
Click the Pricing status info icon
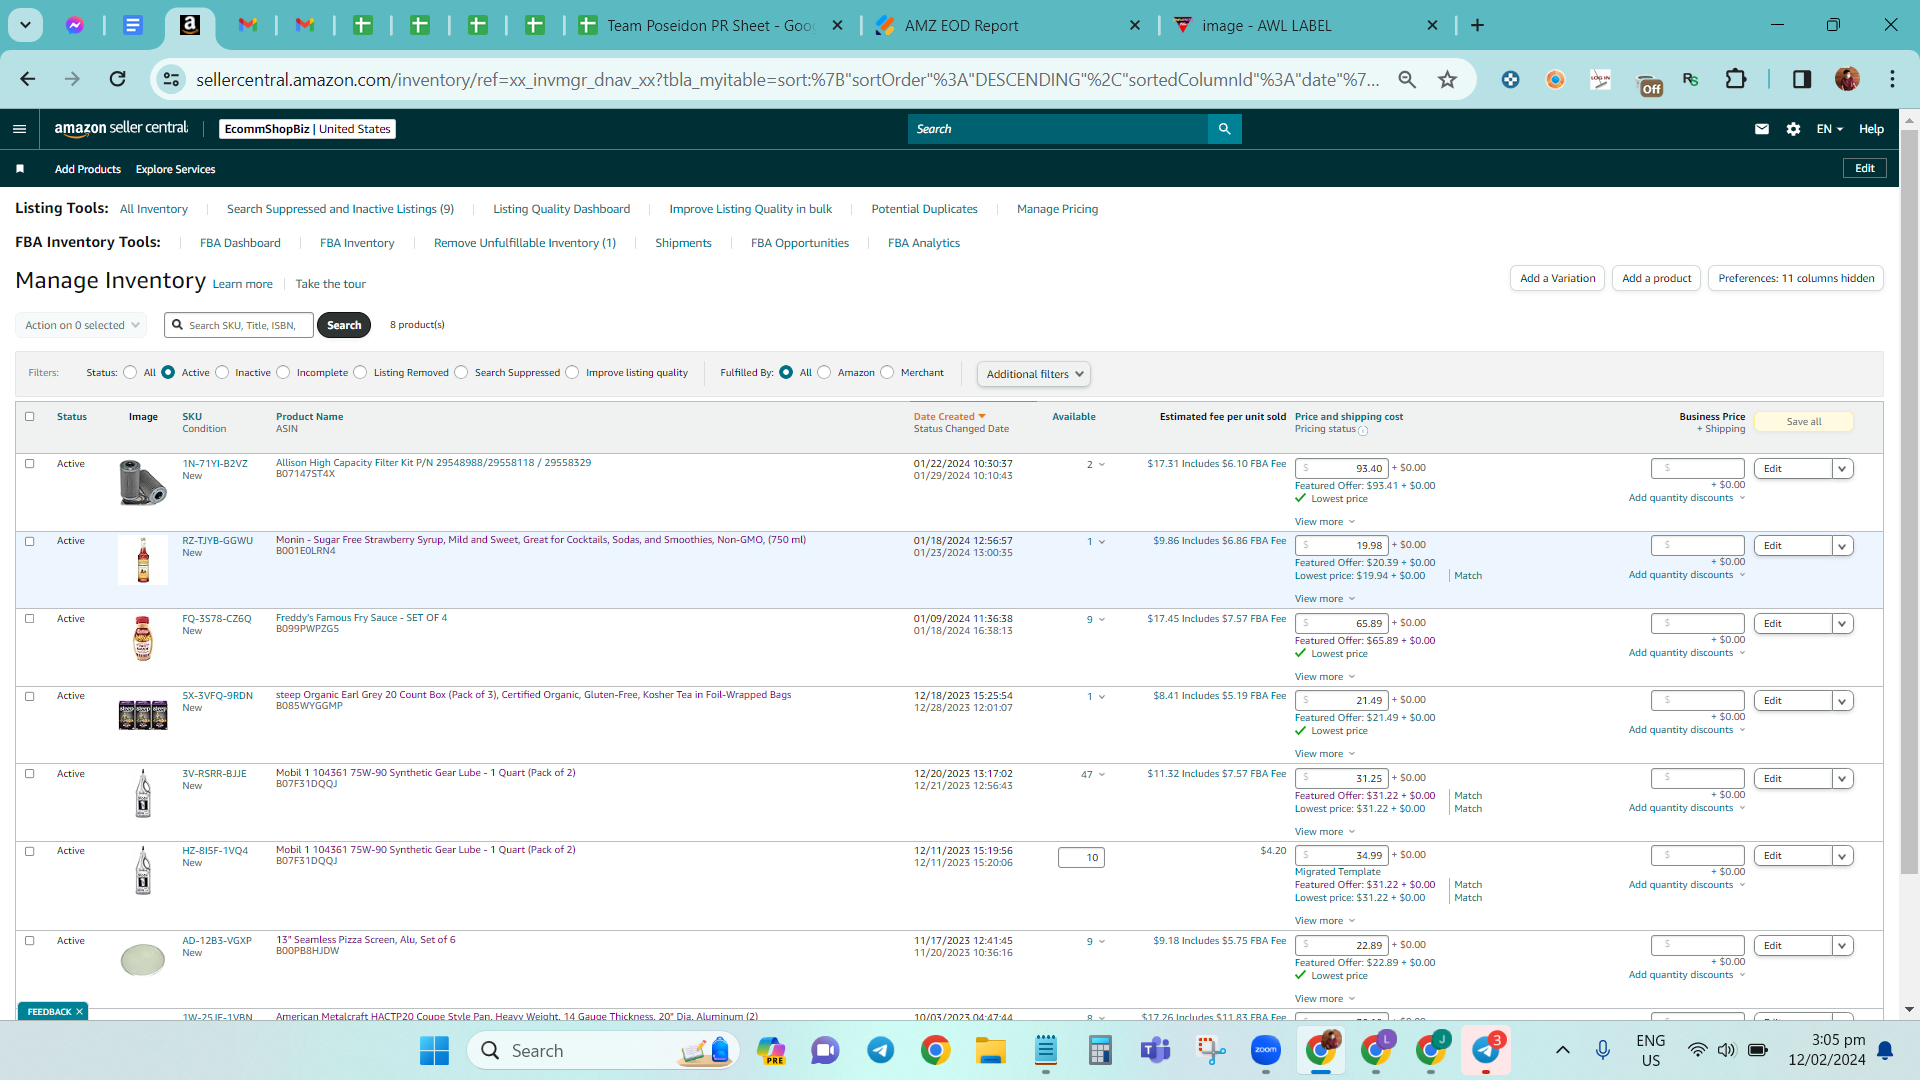[1363, 431]
